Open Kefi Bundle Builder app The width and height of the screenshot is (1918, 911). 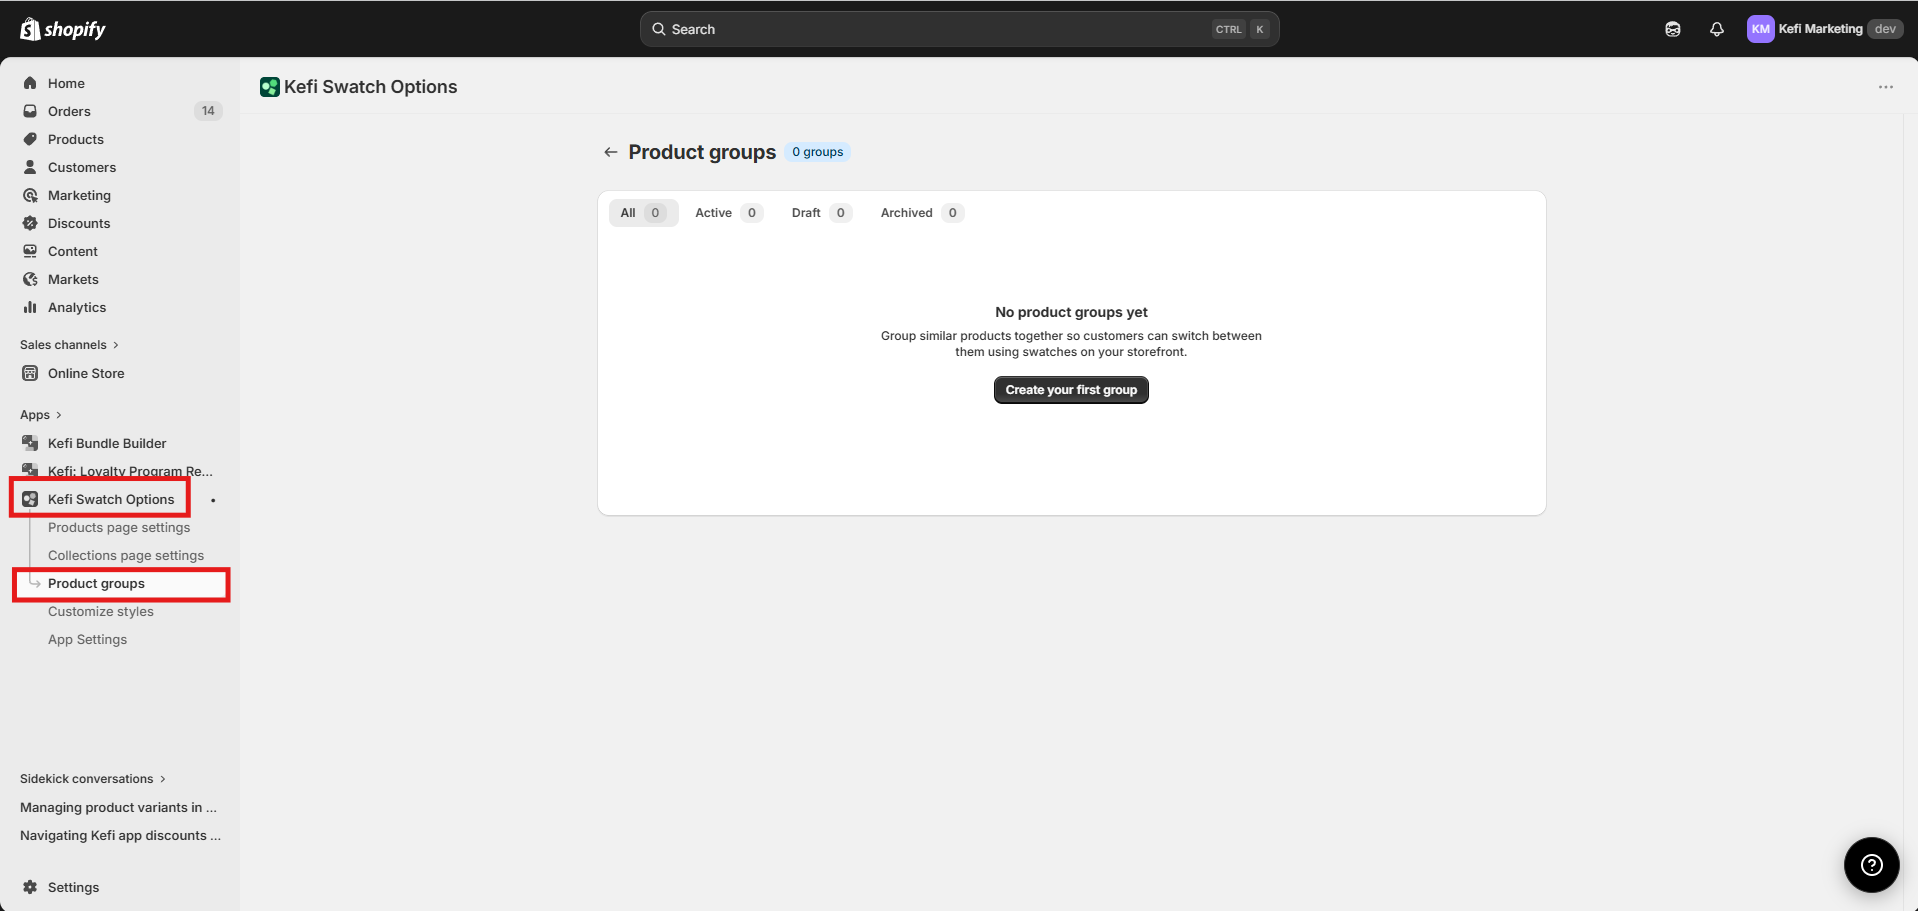coord(107,443)
